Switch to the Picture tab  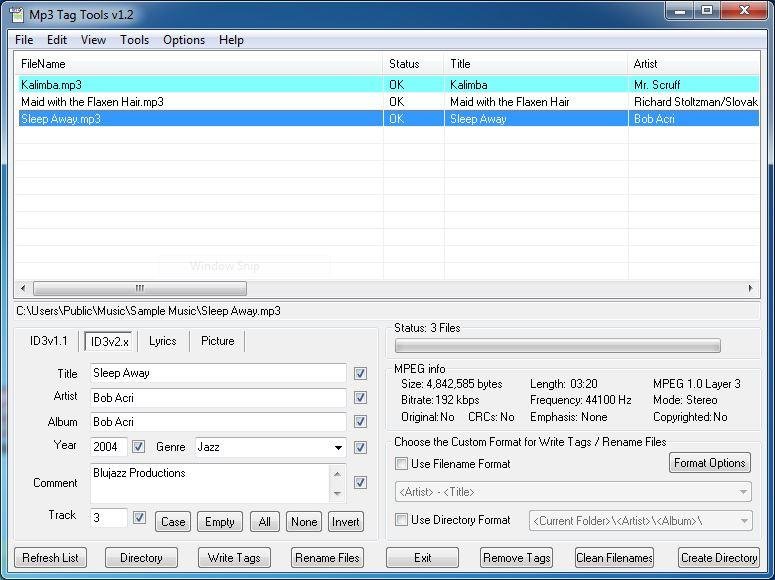(217, 341)
